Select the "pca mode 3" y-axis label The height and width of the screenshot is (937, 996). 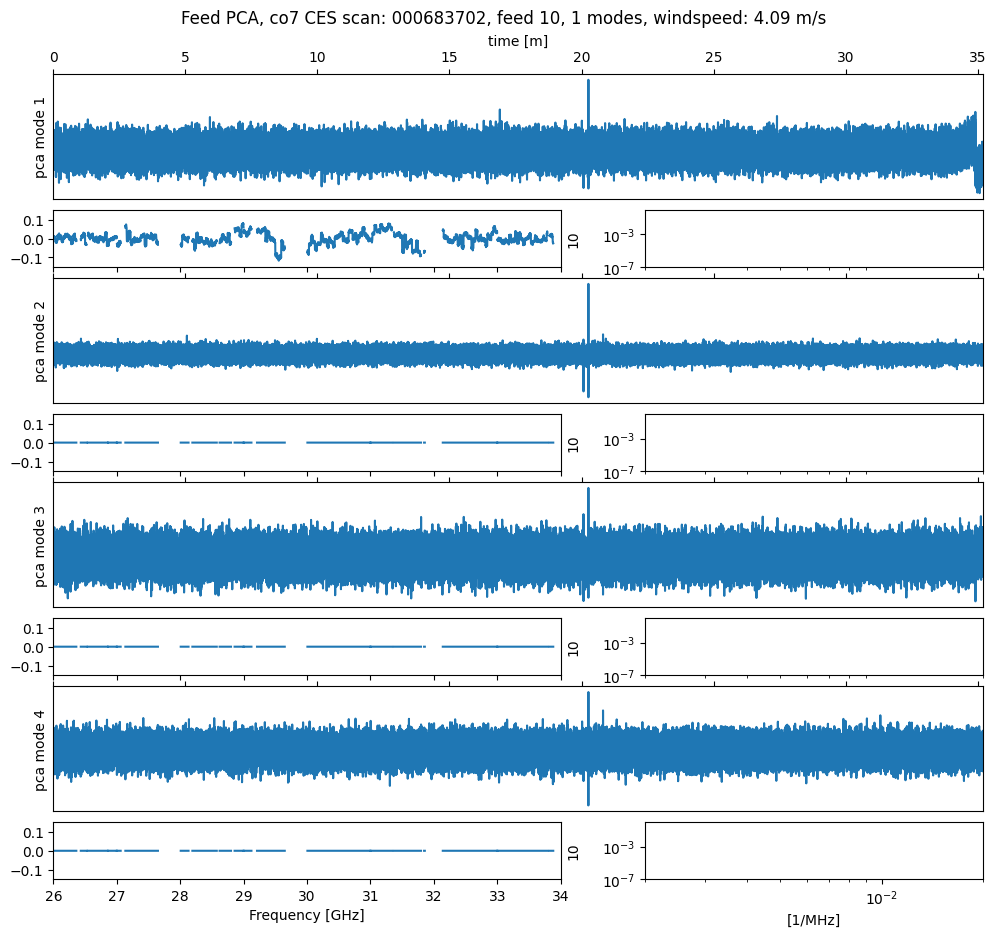click(40, 545)
